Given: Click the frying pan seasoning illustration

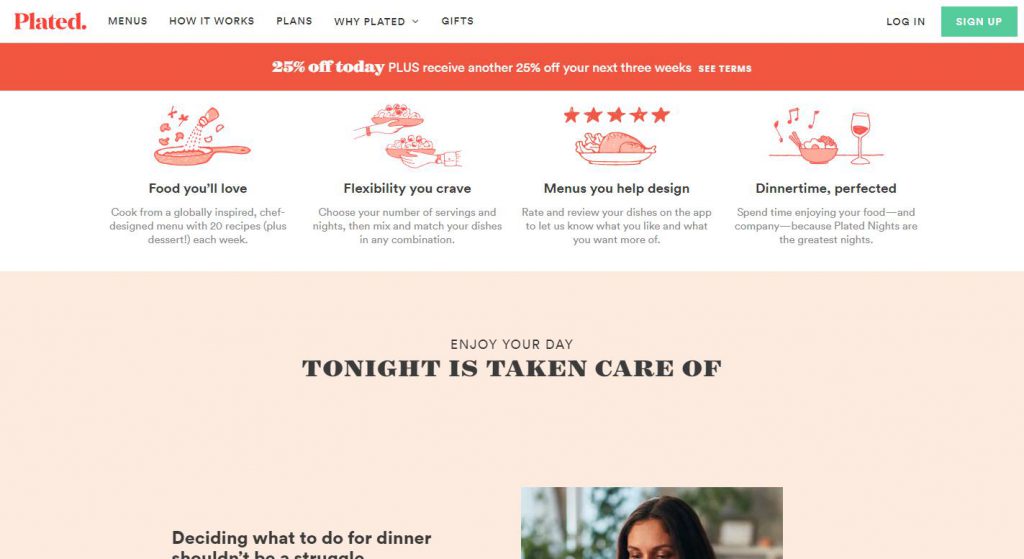Looking at the screenshot, I should (x=202, y=135).
